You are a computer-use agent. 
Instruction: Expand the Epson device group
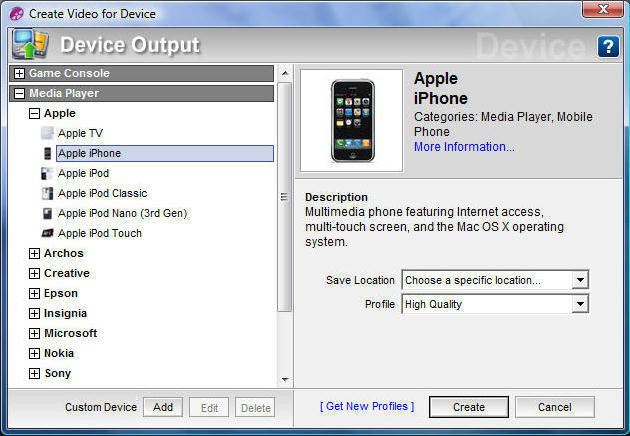coord(35,293)
